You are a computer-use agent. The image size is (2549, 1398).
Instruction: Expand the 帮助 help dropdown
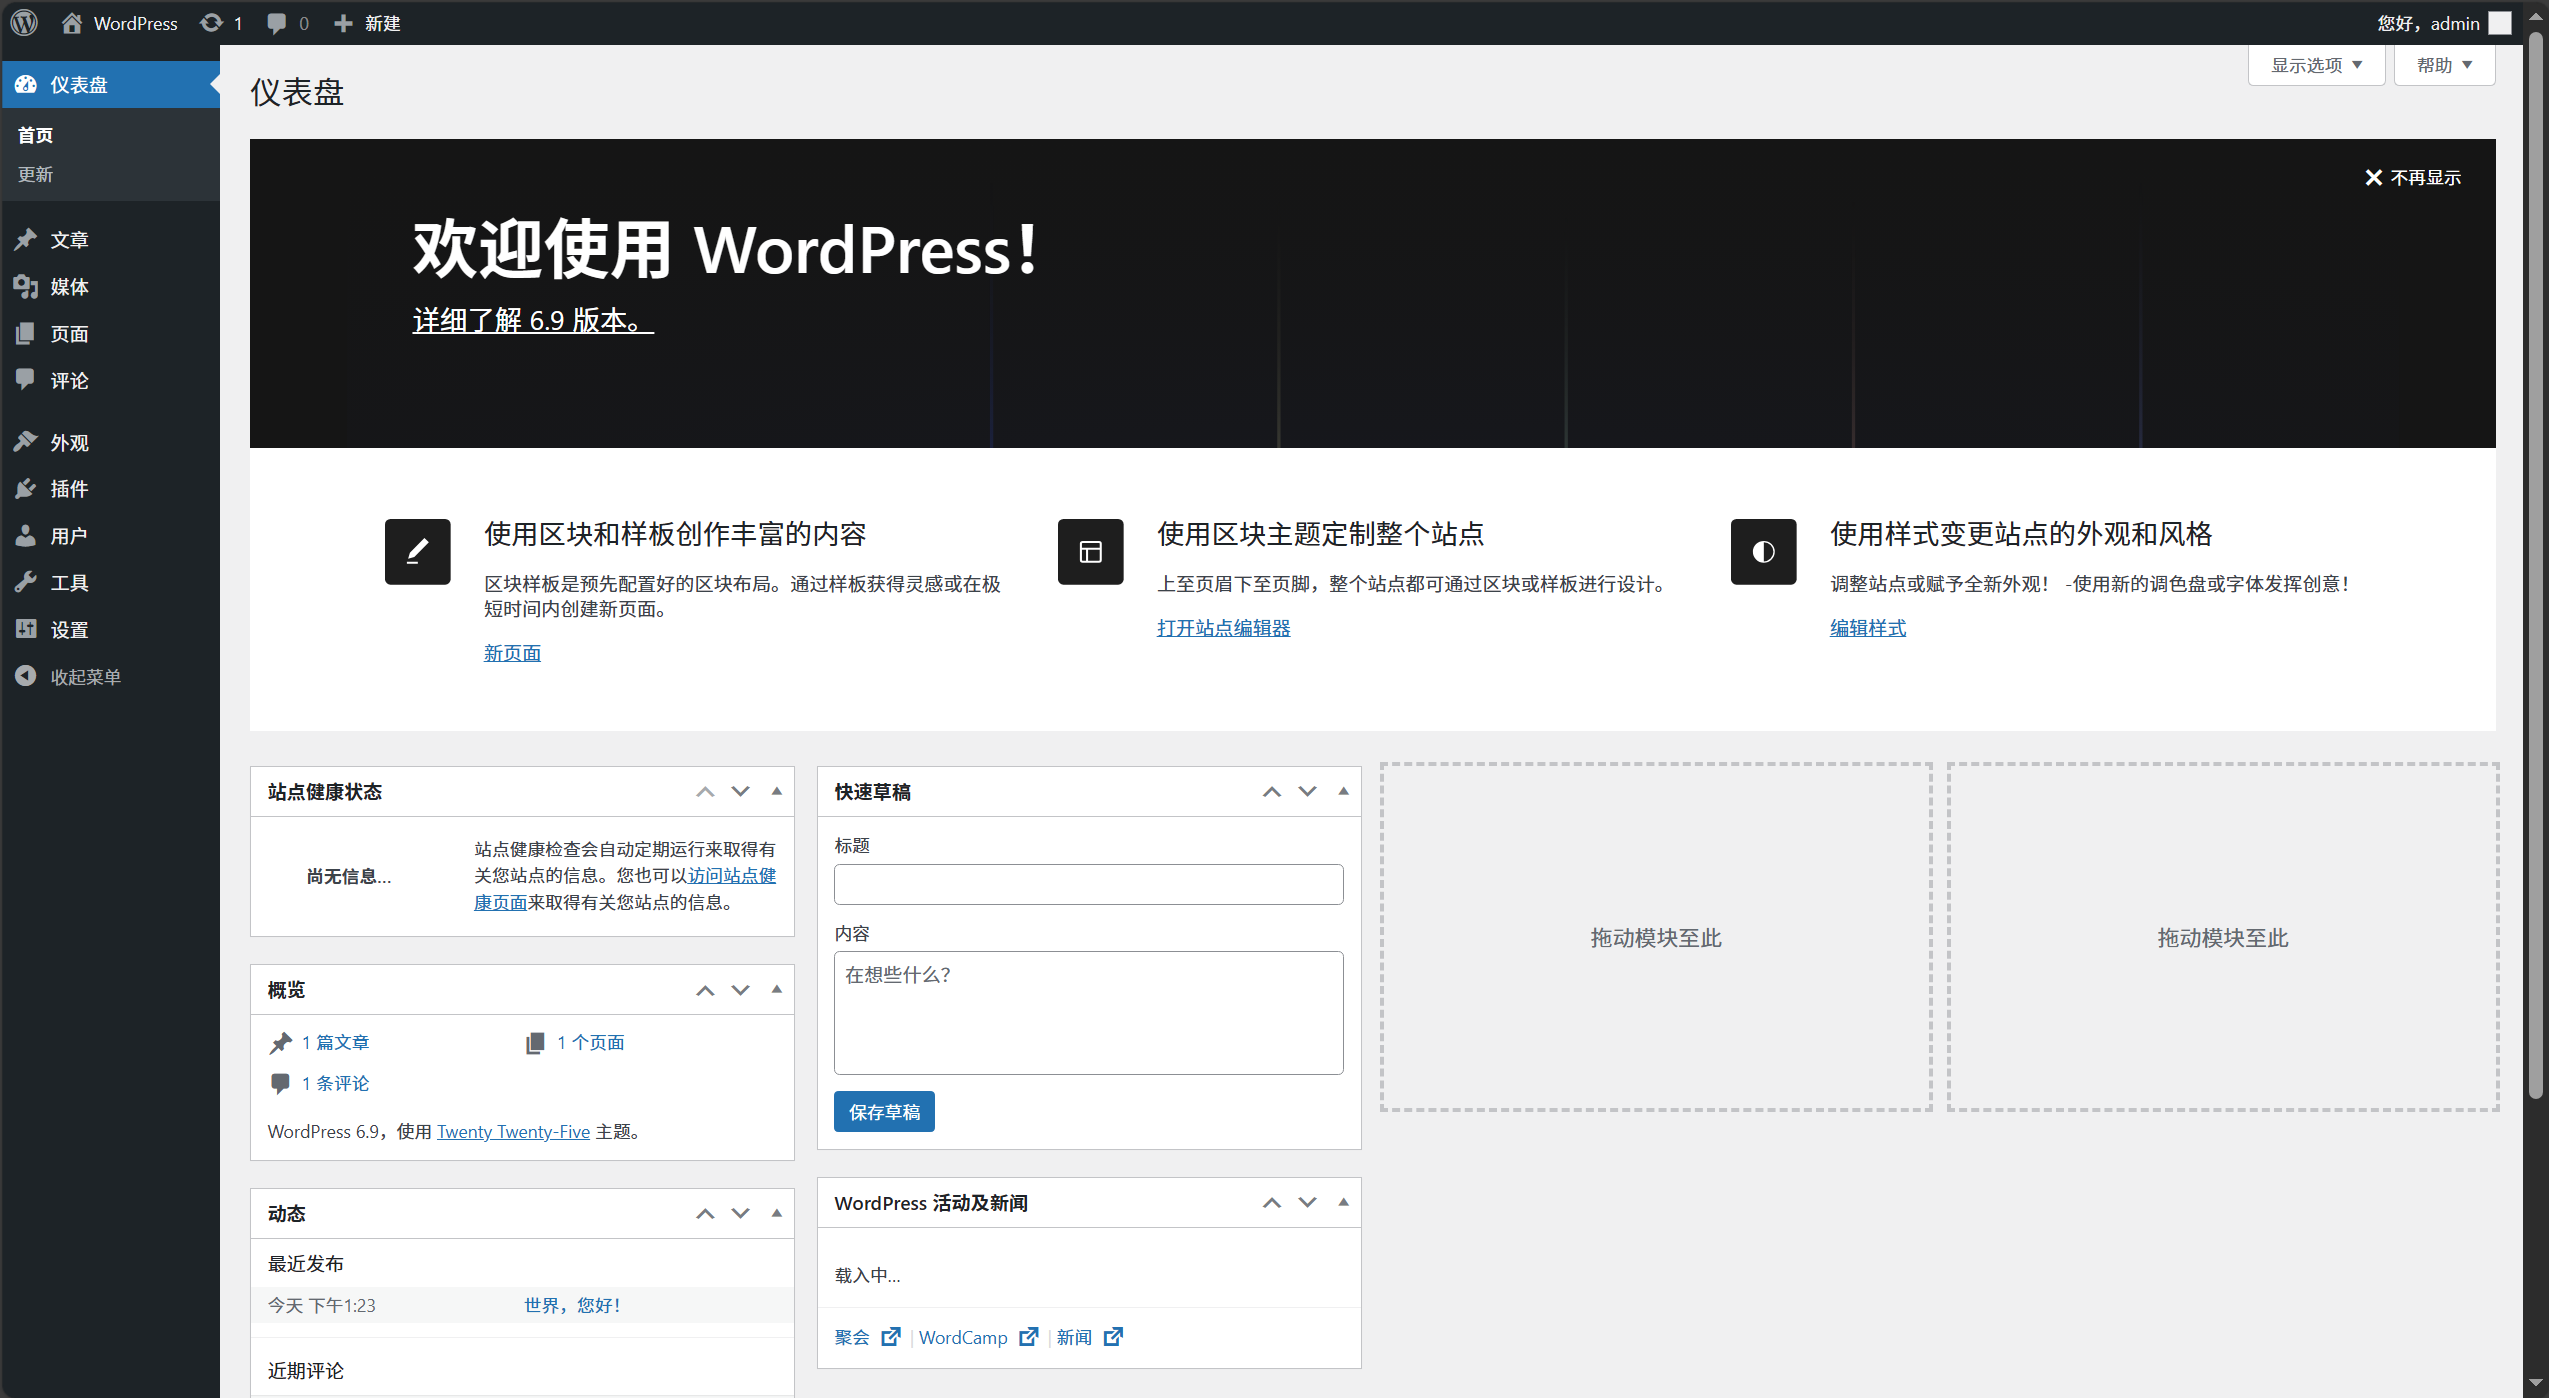2444,65
